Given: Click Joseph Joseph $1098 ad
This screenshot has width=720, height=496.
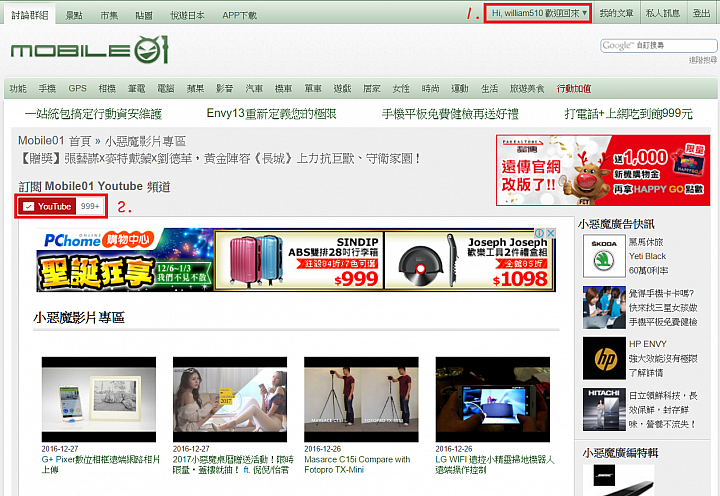Looking at the screenshot, I should (x=469, y=260).
